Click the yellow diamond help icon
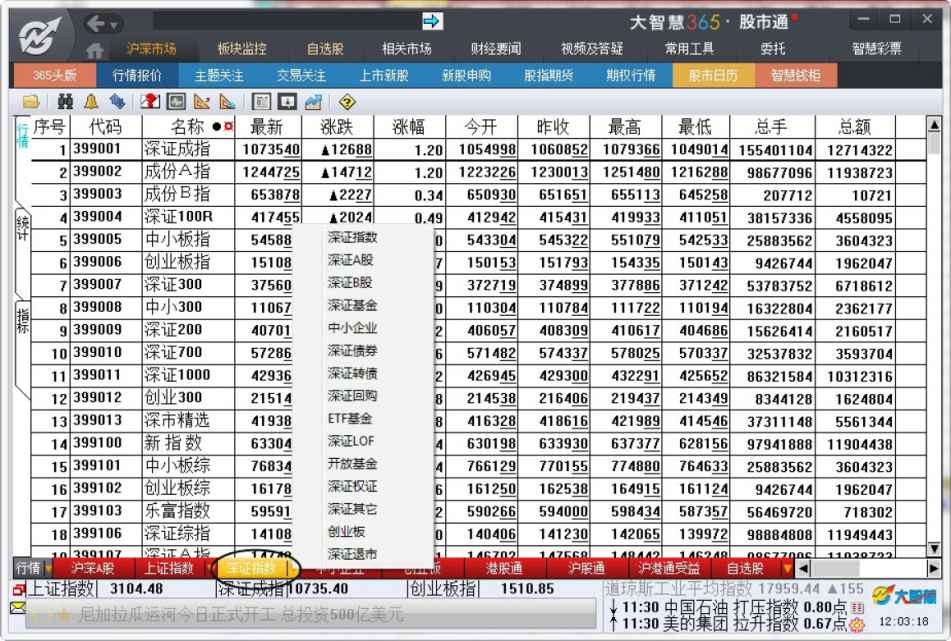Image resolution: width=951 pixels, height=641 pixels. [x=347, y=102]
